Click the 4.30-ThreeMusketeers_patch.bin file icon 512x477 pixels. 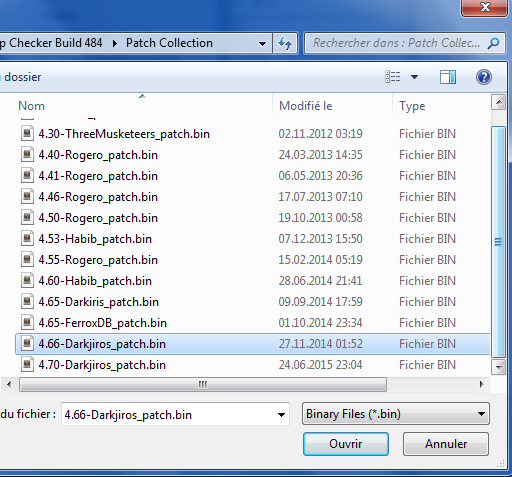pyautogui.click(x=27, y=134)
